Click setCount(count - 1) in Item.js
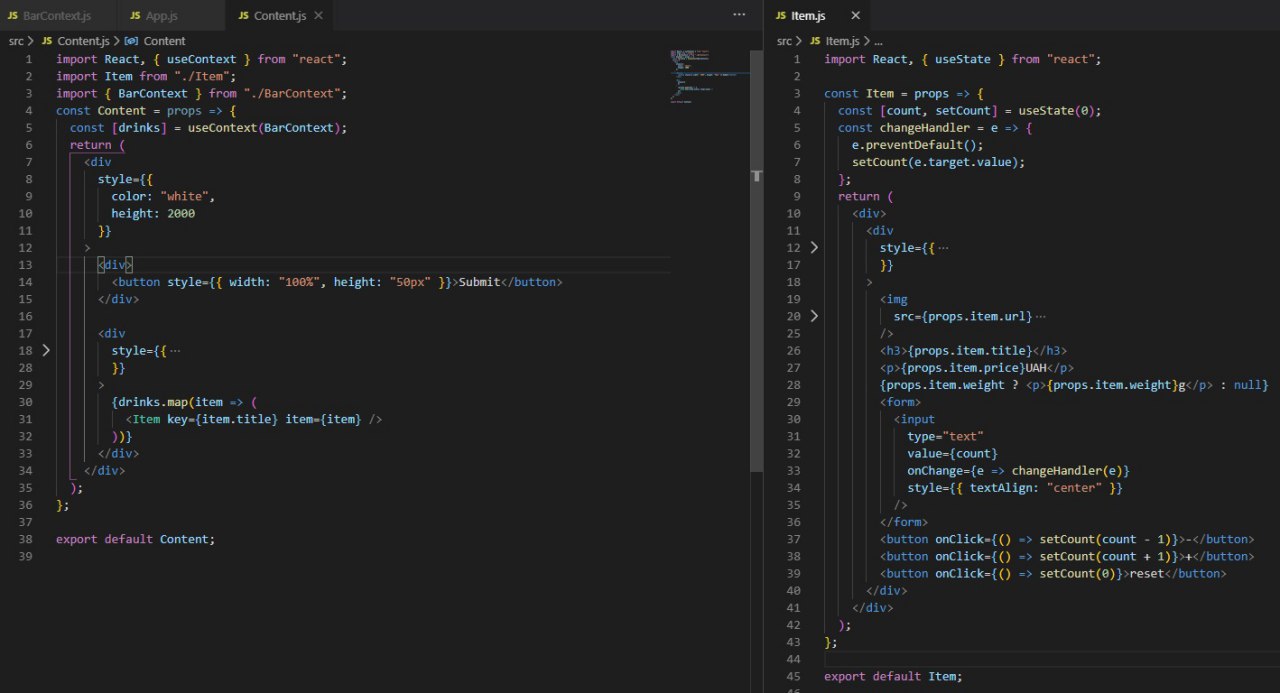Viewport: 1280px width, 693px height. point(1105,539)
